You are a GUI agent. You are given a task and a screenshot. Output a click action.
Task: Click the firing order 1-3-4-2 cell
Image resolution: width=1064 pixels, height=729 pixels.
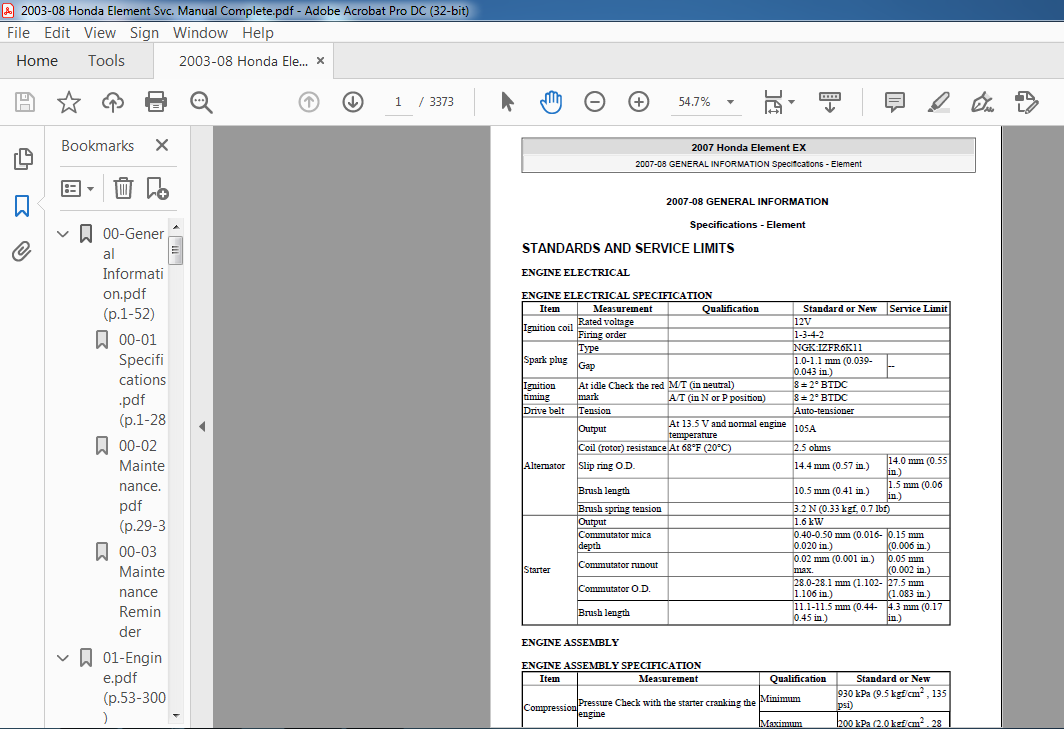pyautogui.click(x=871, y=335)
